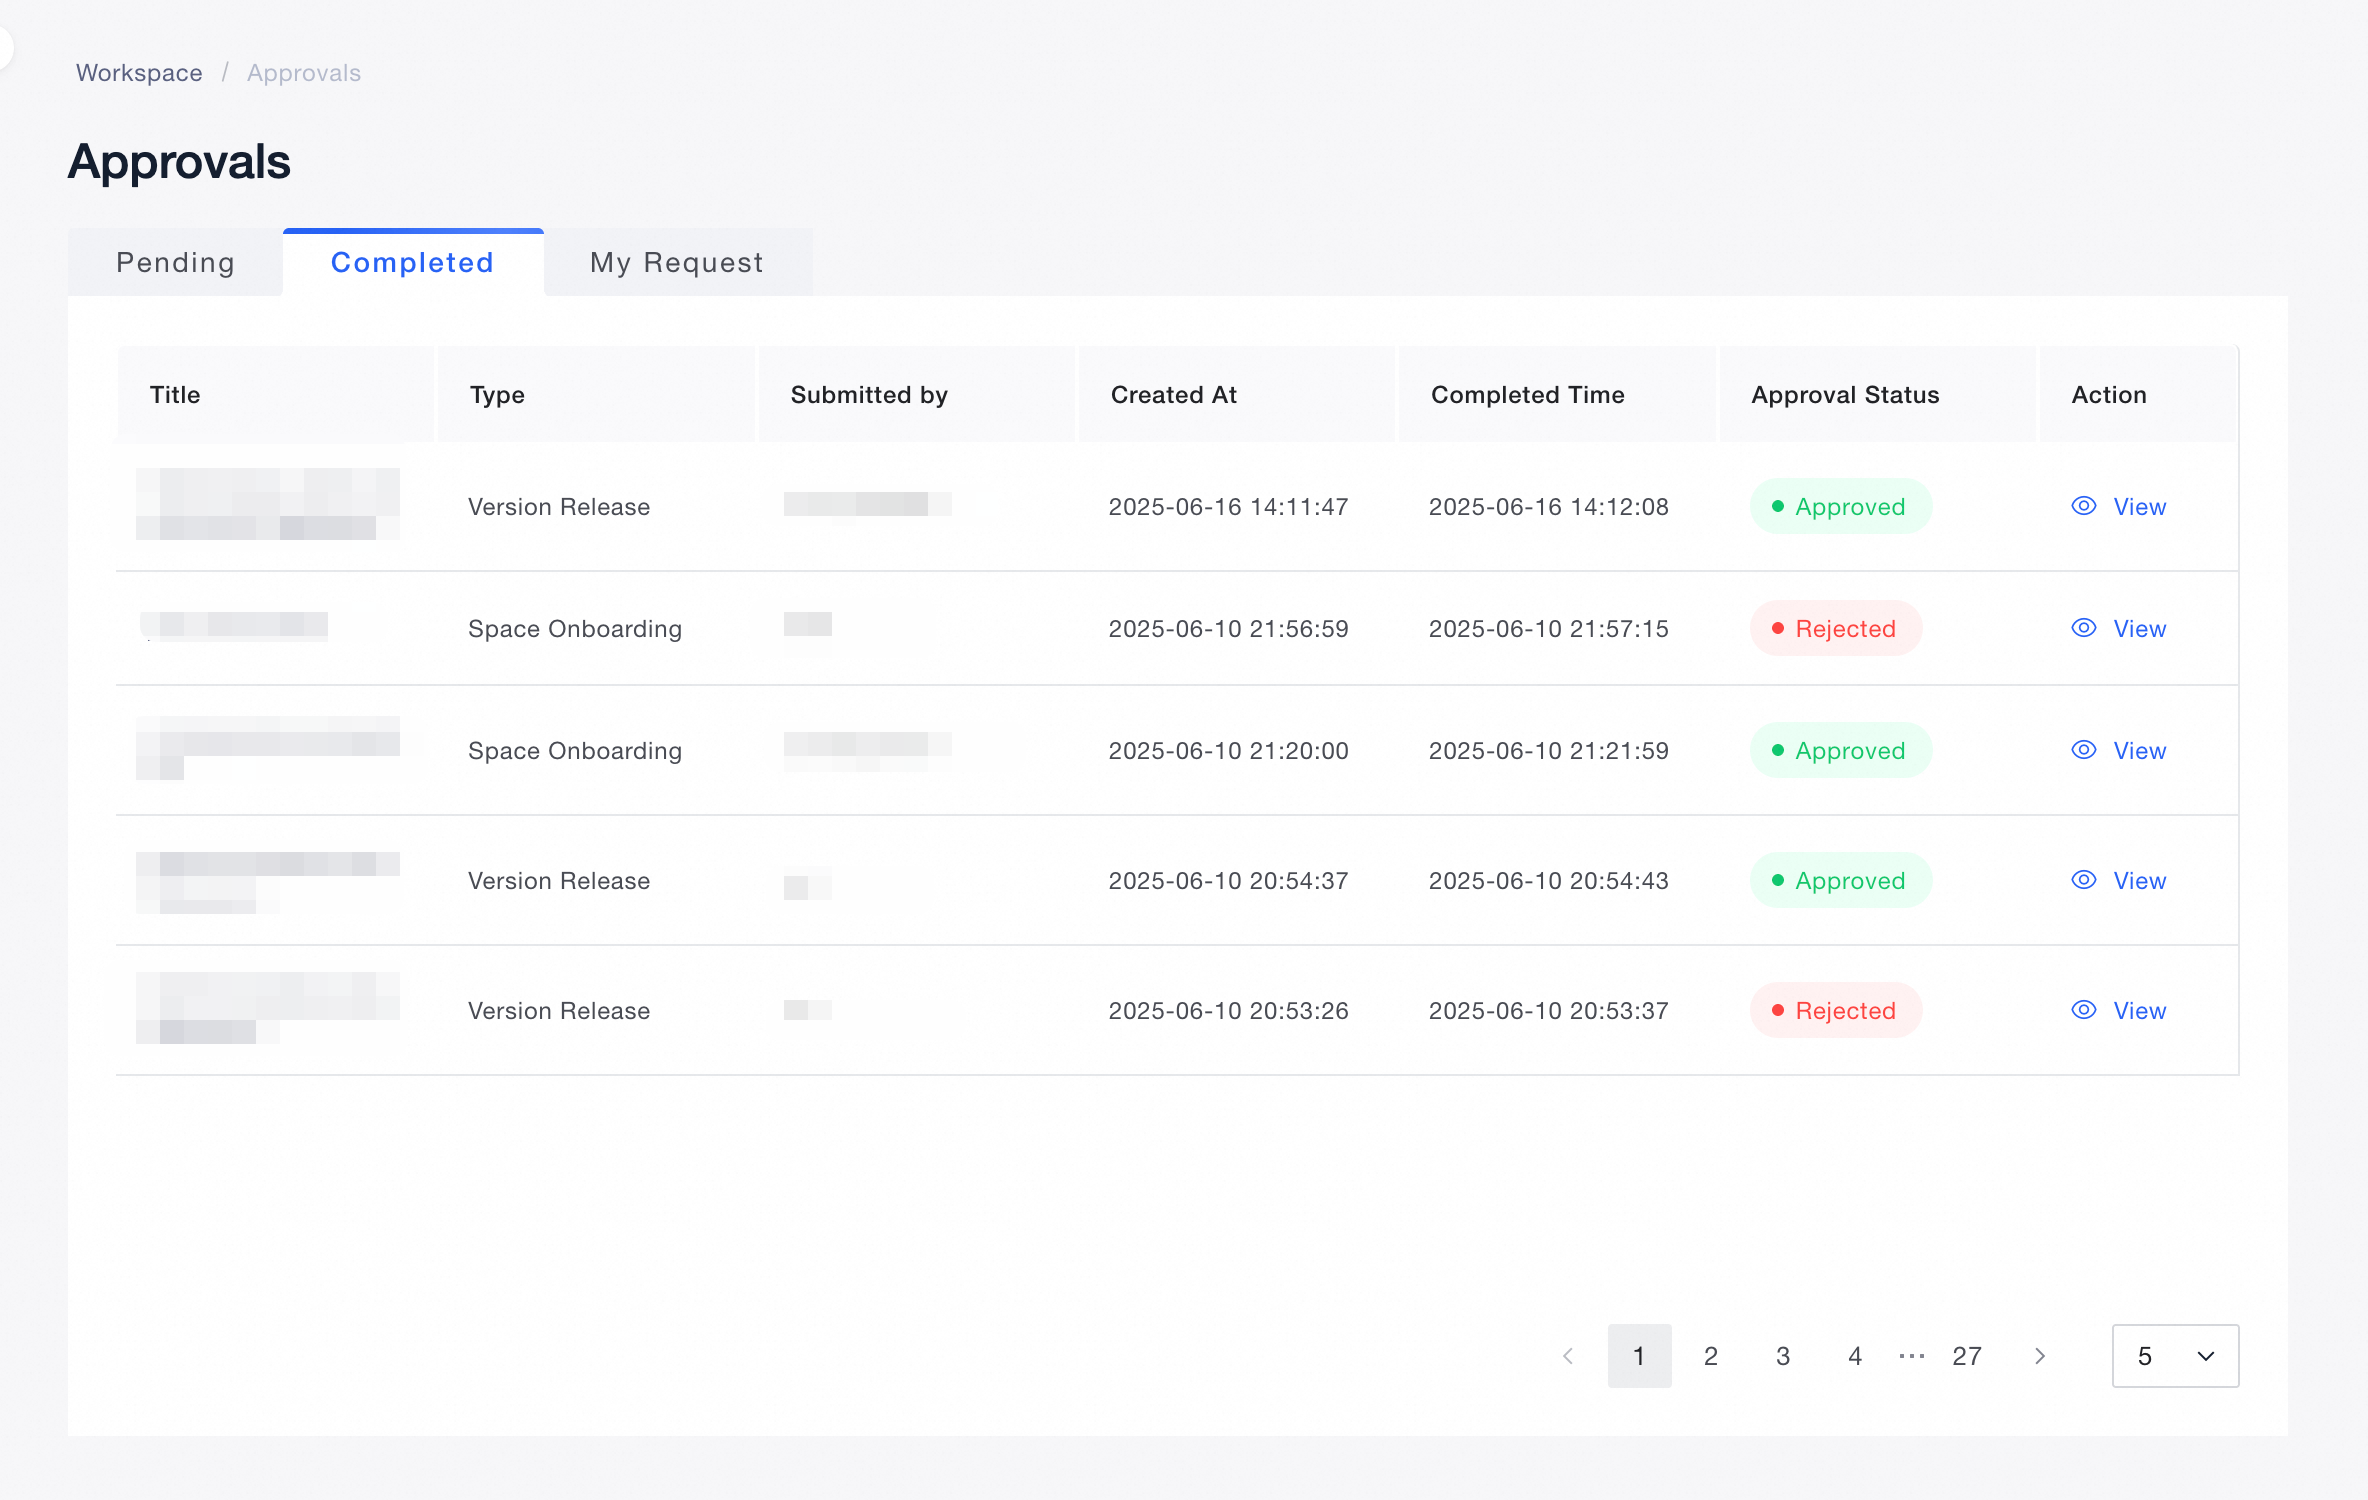2368x1500 pixels.
Task: Switch to the Pending tab
Action: pos(175,262)
